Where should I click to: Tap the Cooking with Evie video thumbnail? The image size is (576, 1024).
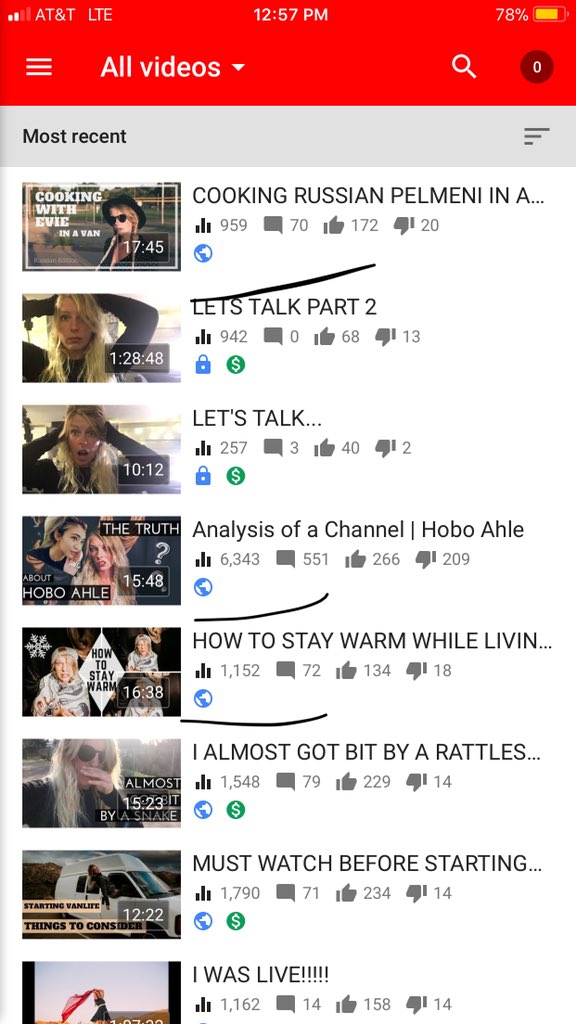pyautogui.click(x=101, y=227)
